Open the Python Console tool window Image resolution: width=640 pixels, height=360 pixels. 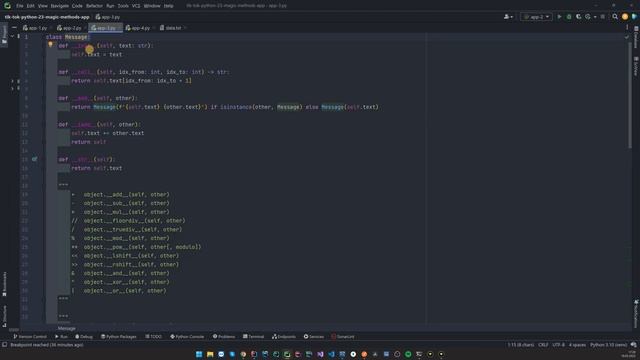click(187, 337)
